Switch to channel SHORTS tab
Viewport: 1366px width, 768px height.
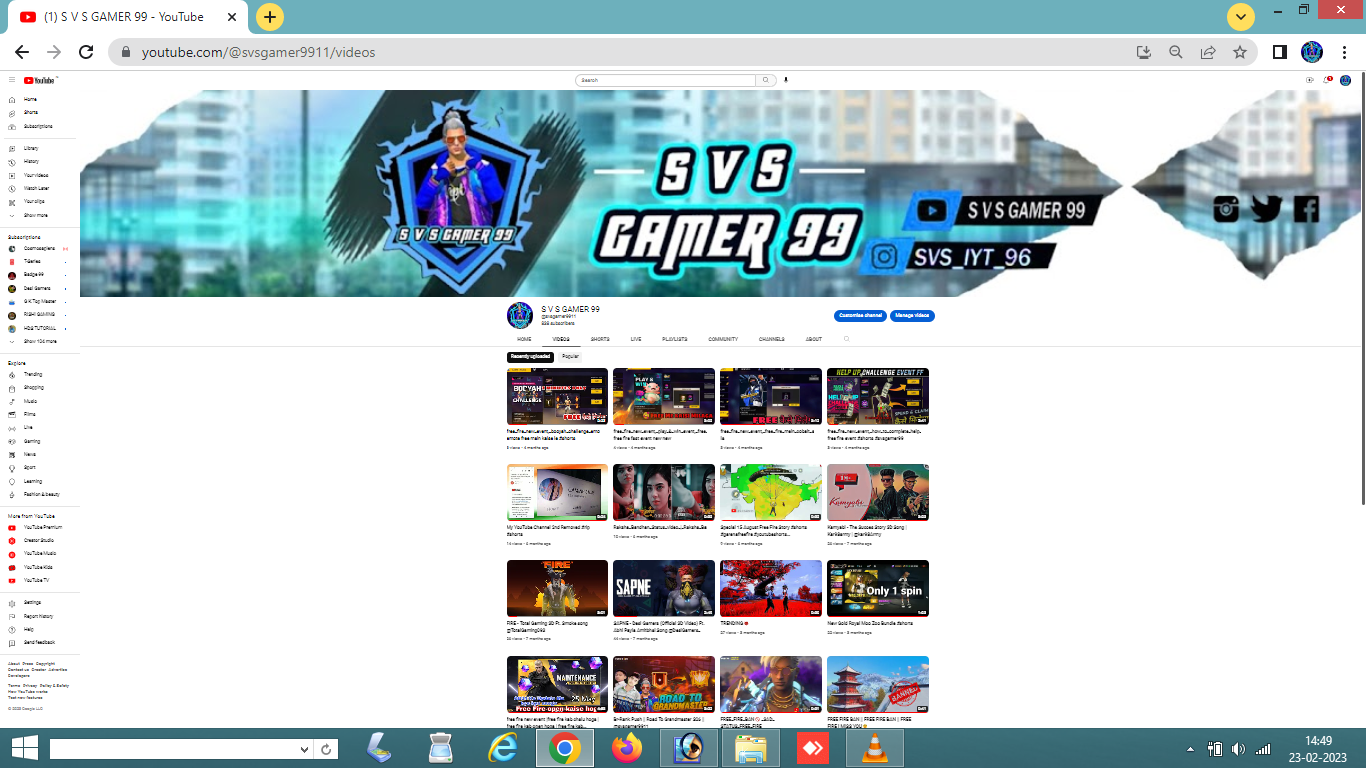pyautogui.click(x=600, y=339)
